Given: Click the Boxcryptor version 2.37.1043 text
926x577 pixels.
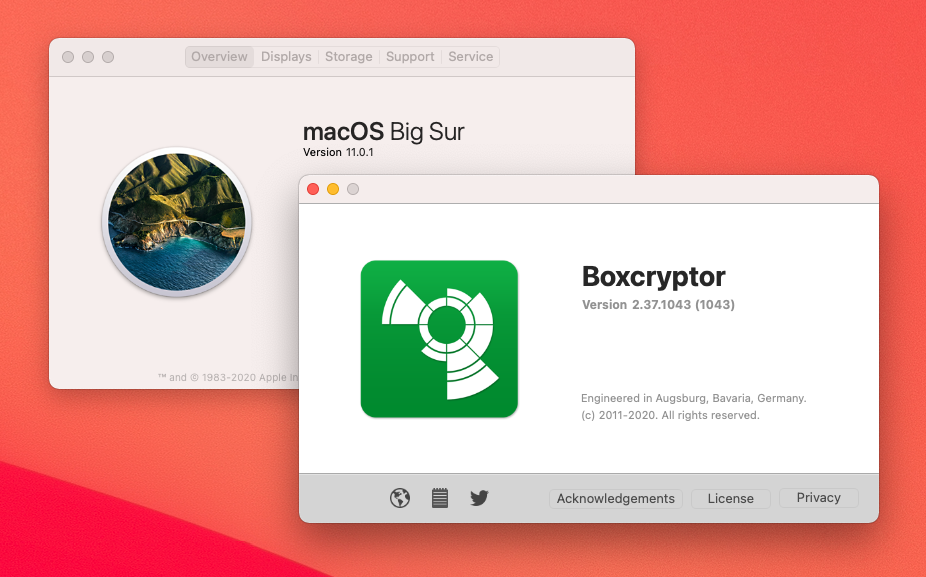Looking at the screenshot, I should tap(658, 305).
